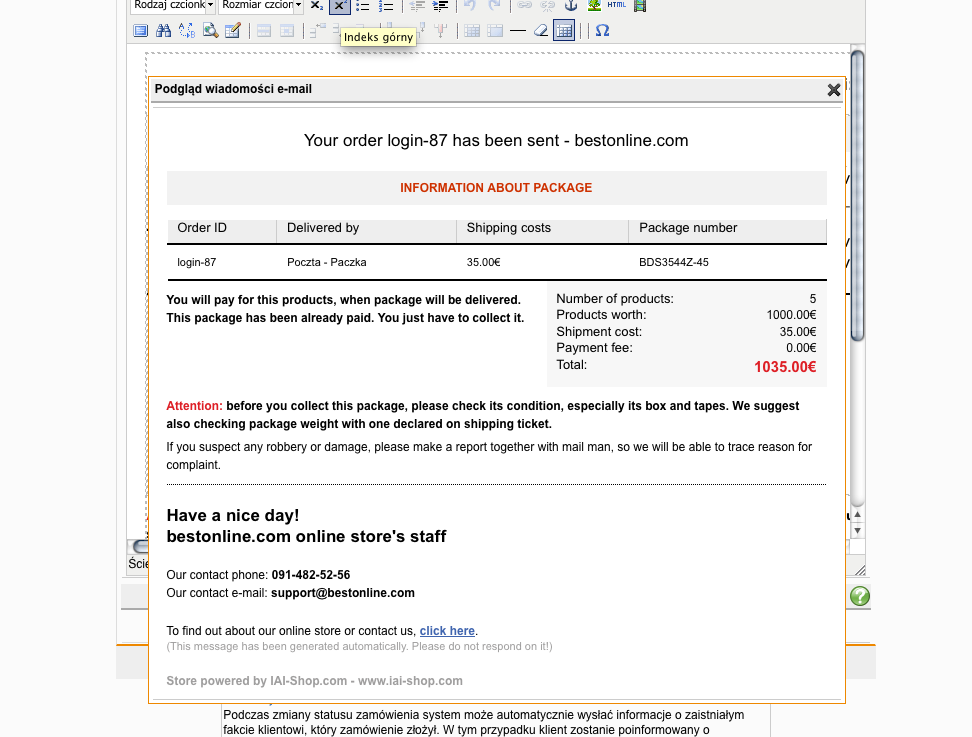Toggle the active superscript (Indeks górny) button
This screenshot has width=972, height=737.
[339, 6]
